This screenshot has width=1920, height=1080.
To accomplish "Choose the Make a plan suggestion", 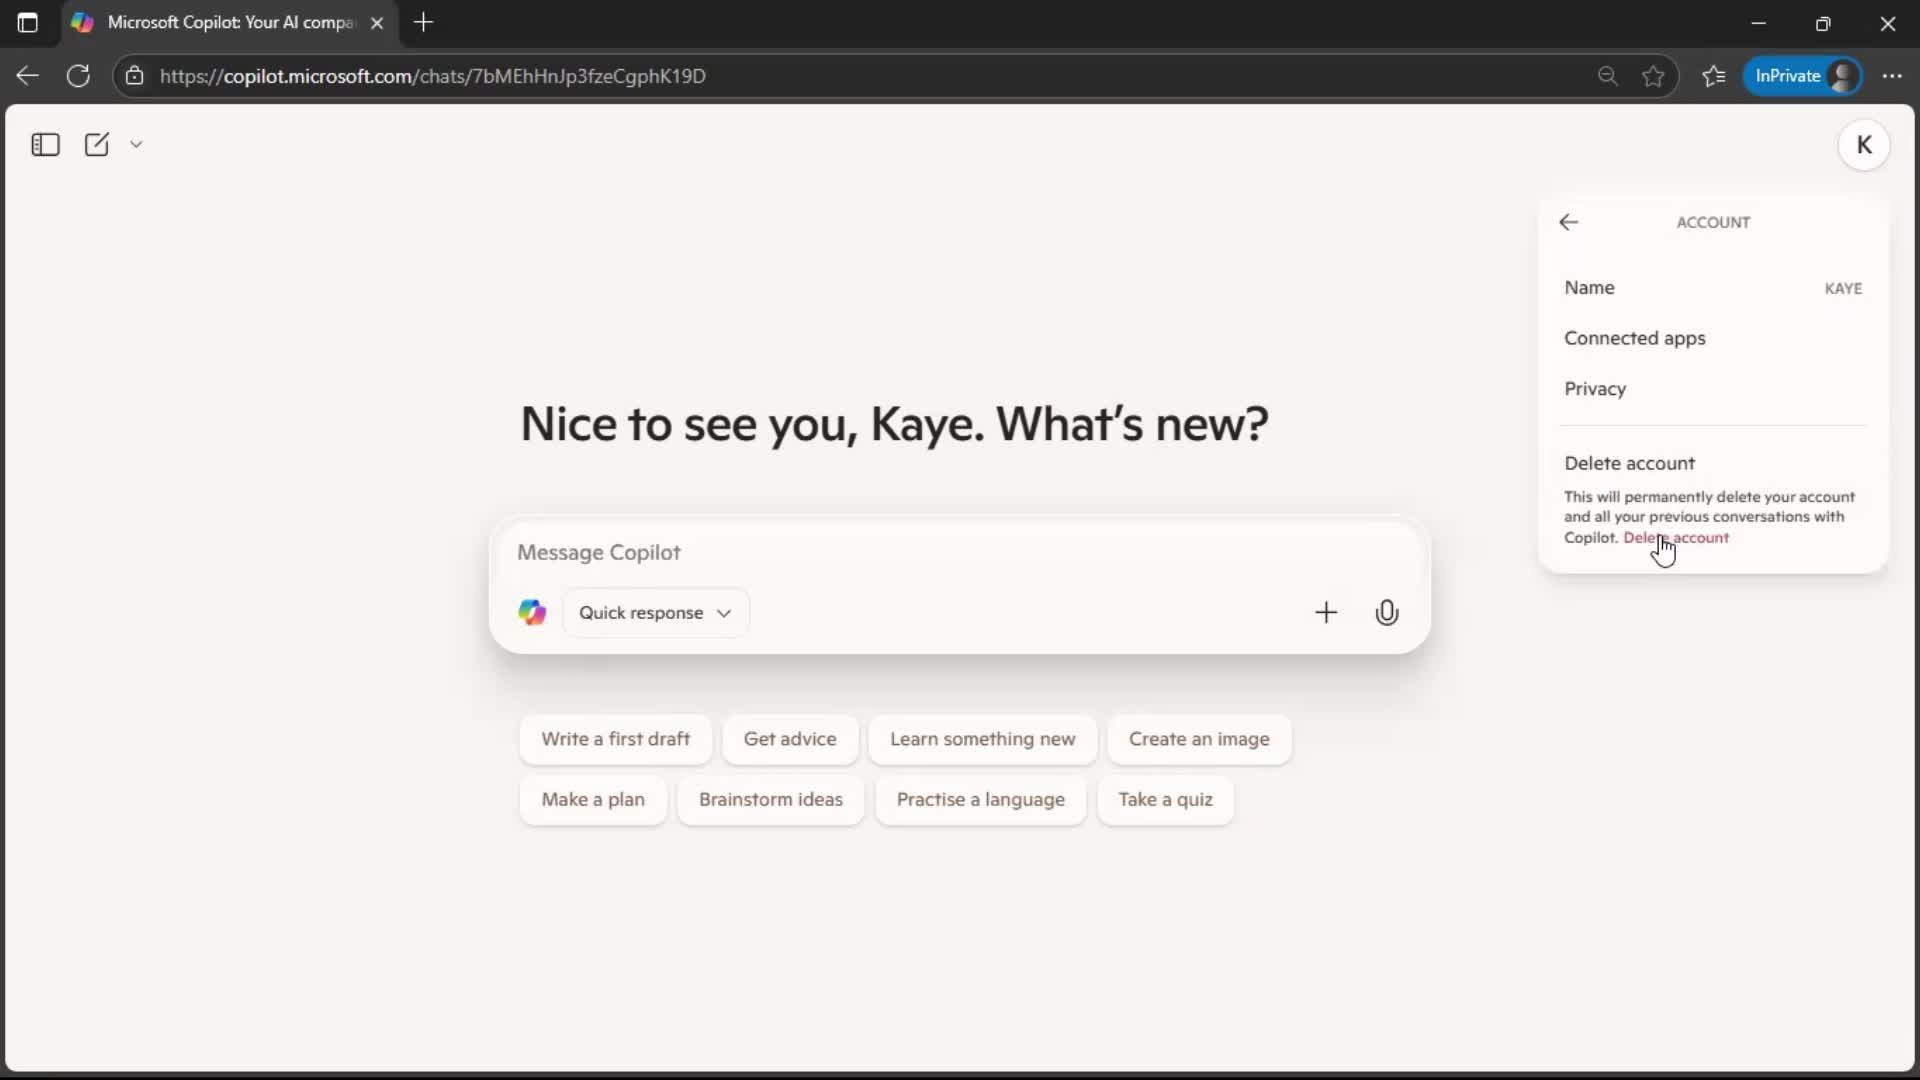I will click(x=593, y=800).
